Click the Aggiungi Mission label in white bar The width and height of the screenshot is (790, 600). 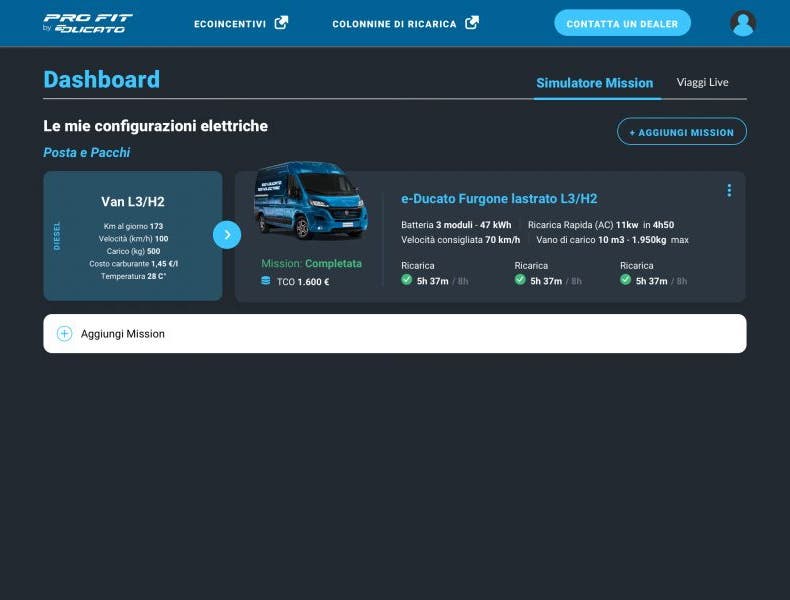122,334
